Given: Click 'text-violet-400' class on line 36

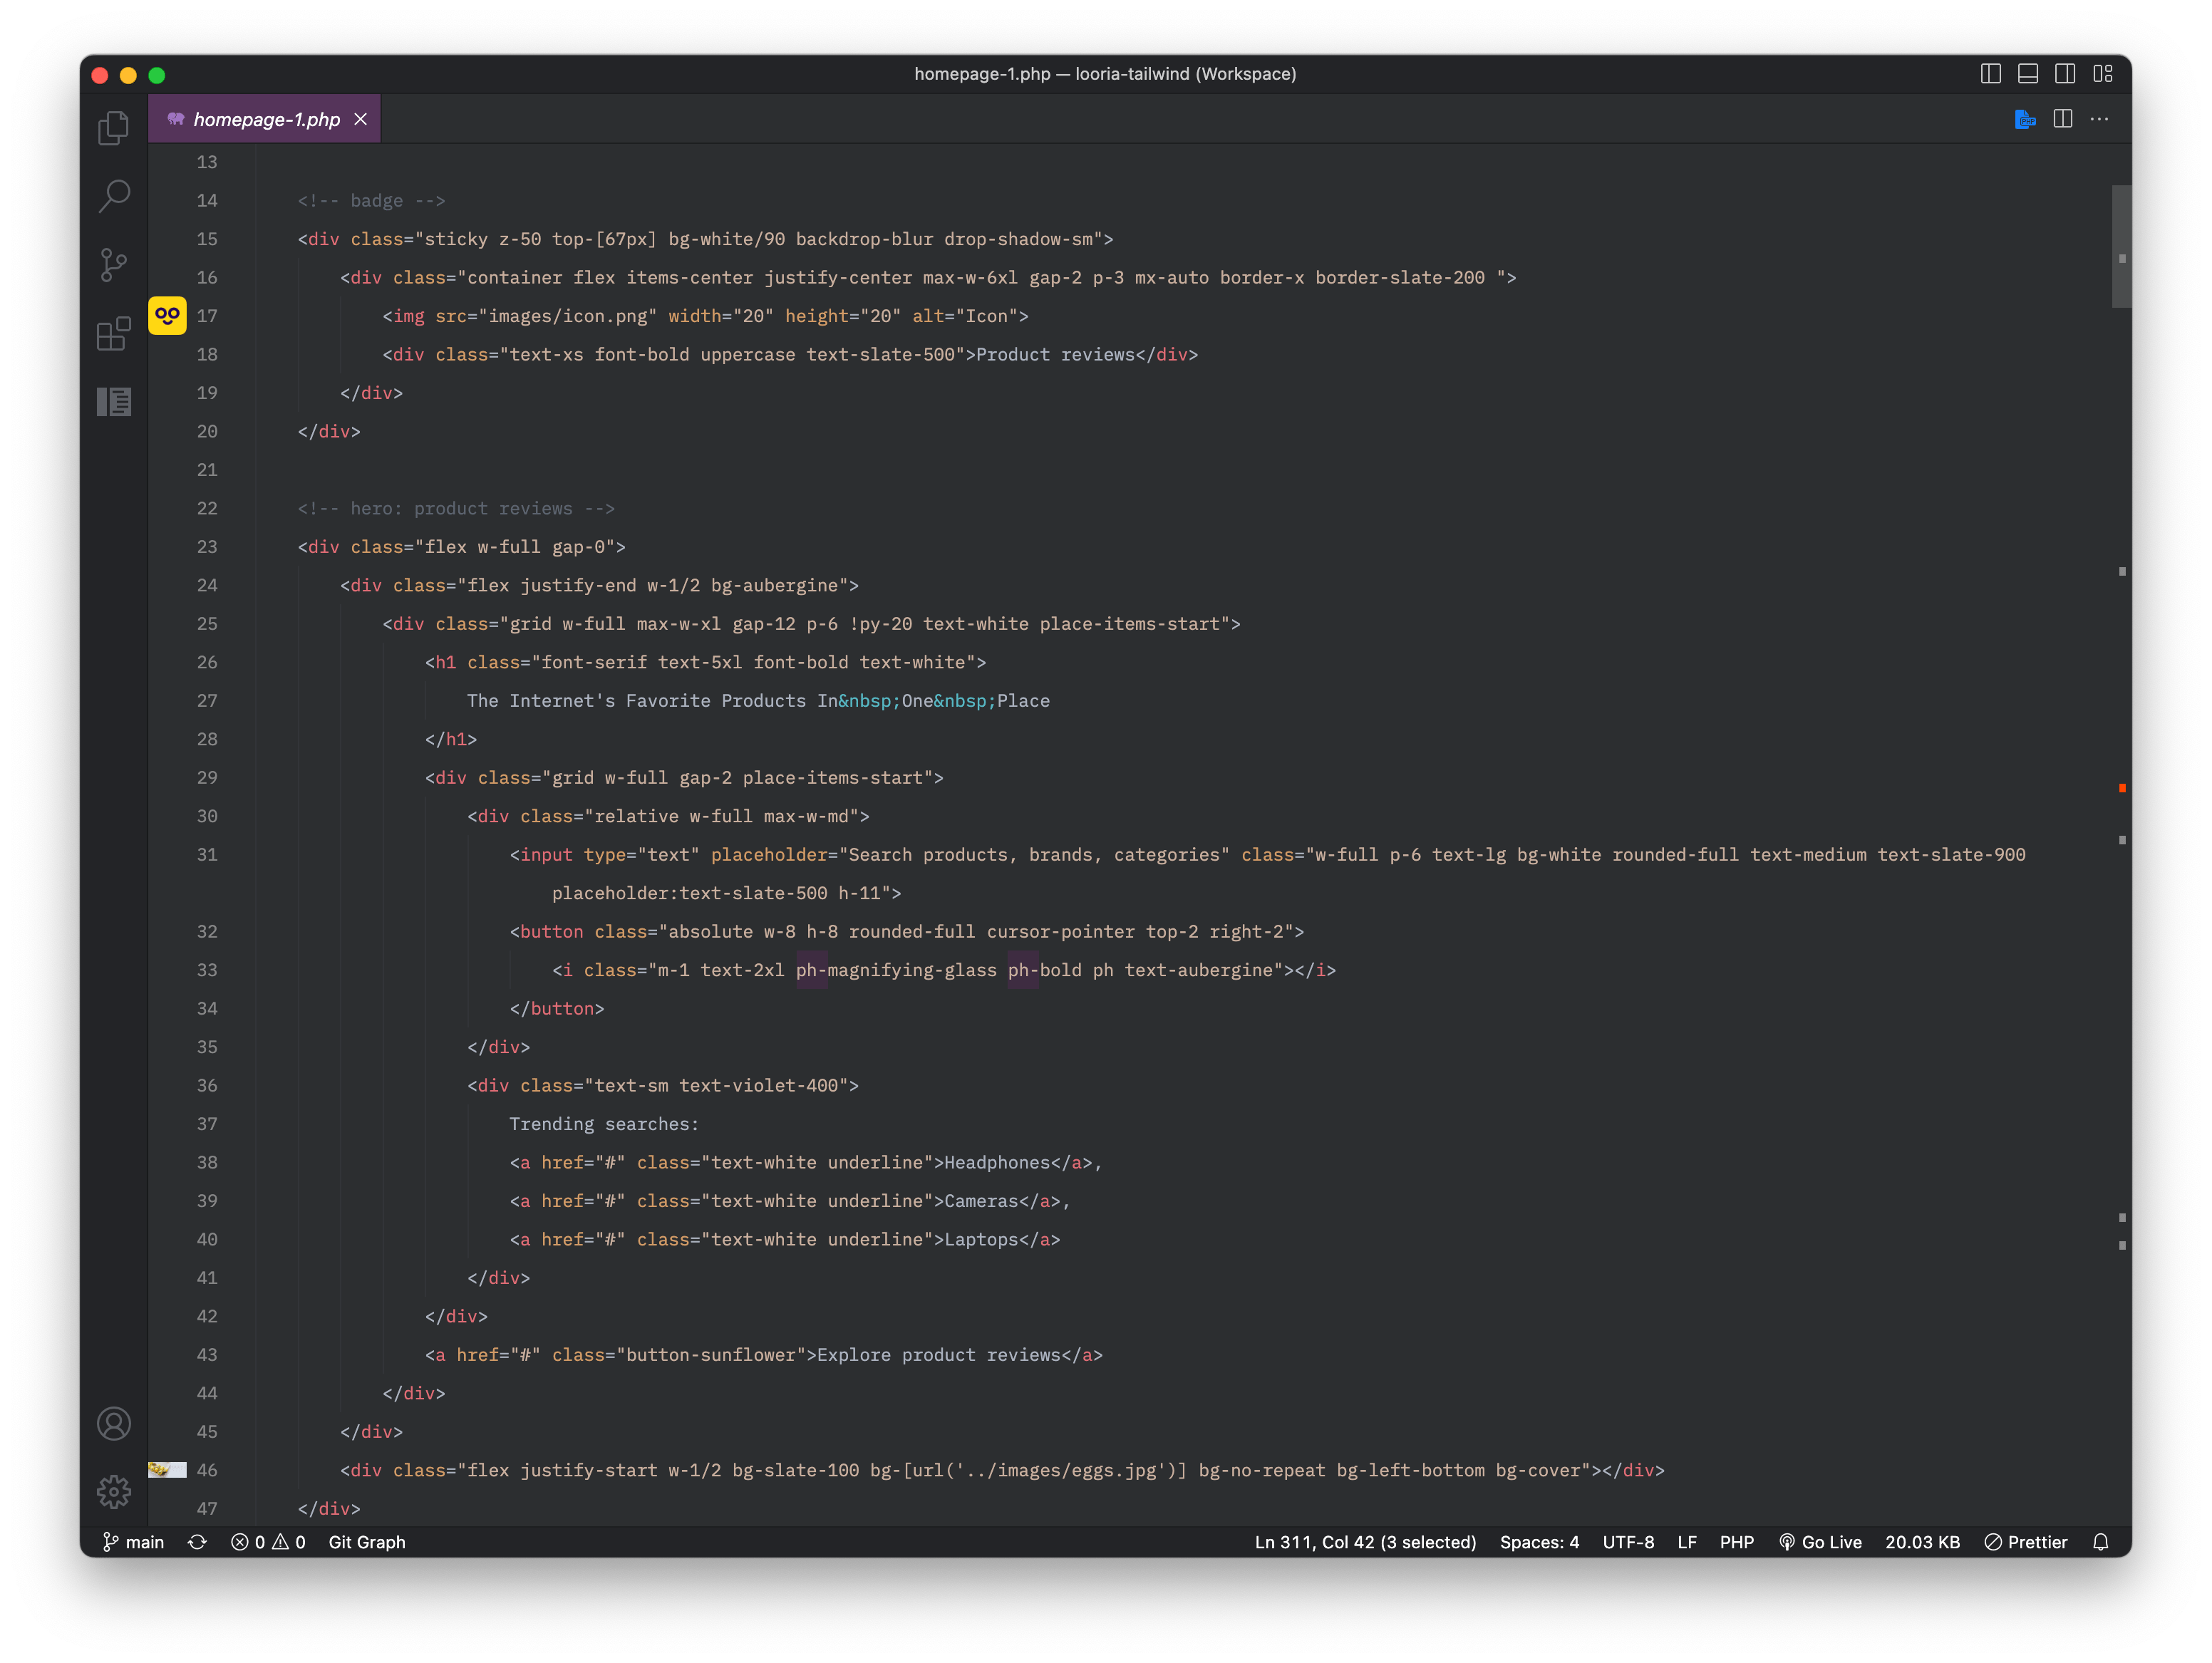Looking at the screenshot, I should pos(758,1085).
